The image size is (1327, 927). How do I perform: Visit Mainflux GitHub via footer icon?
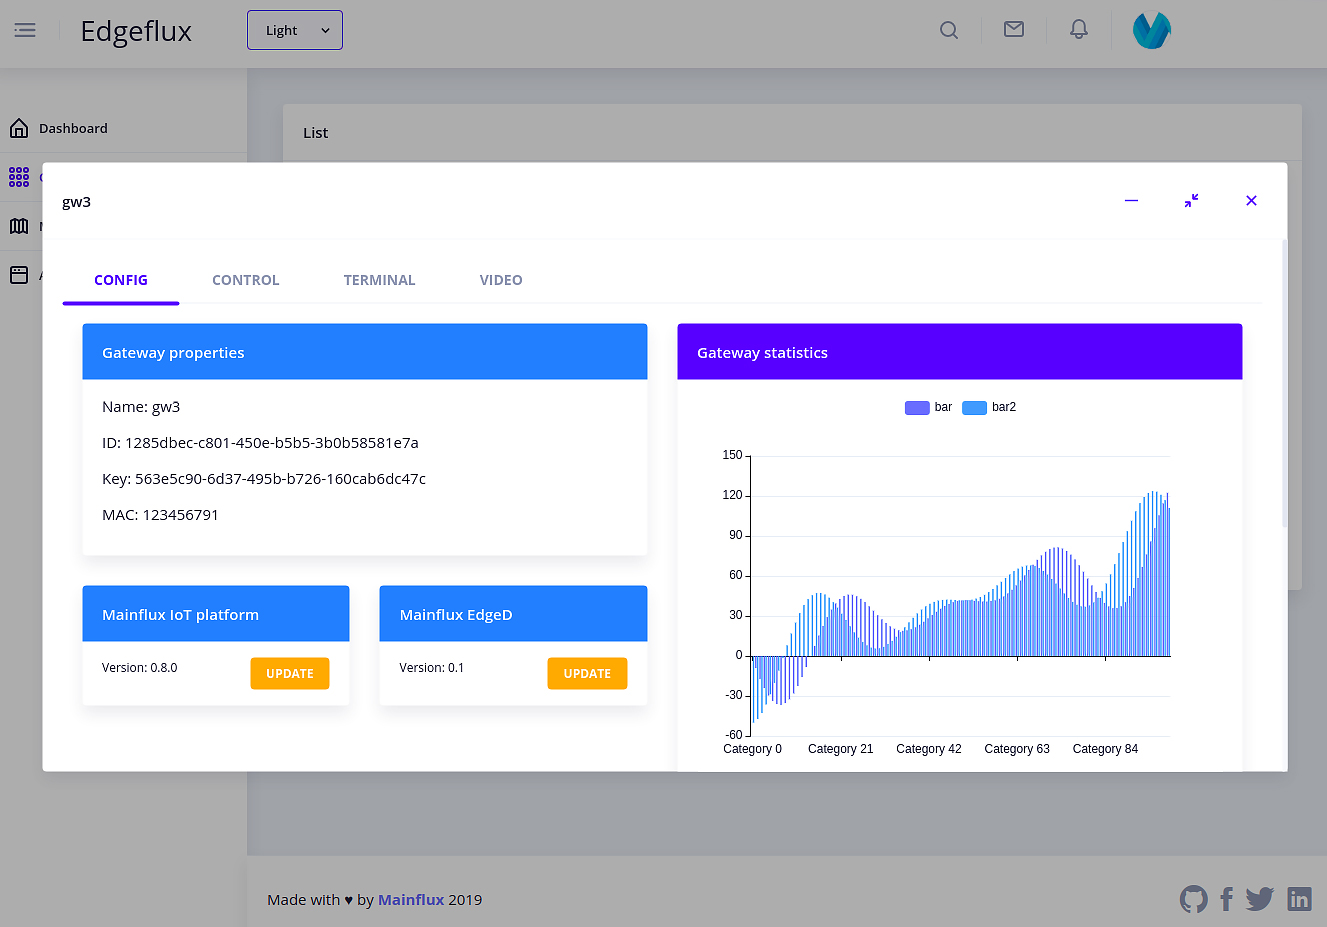(1193, 899)
